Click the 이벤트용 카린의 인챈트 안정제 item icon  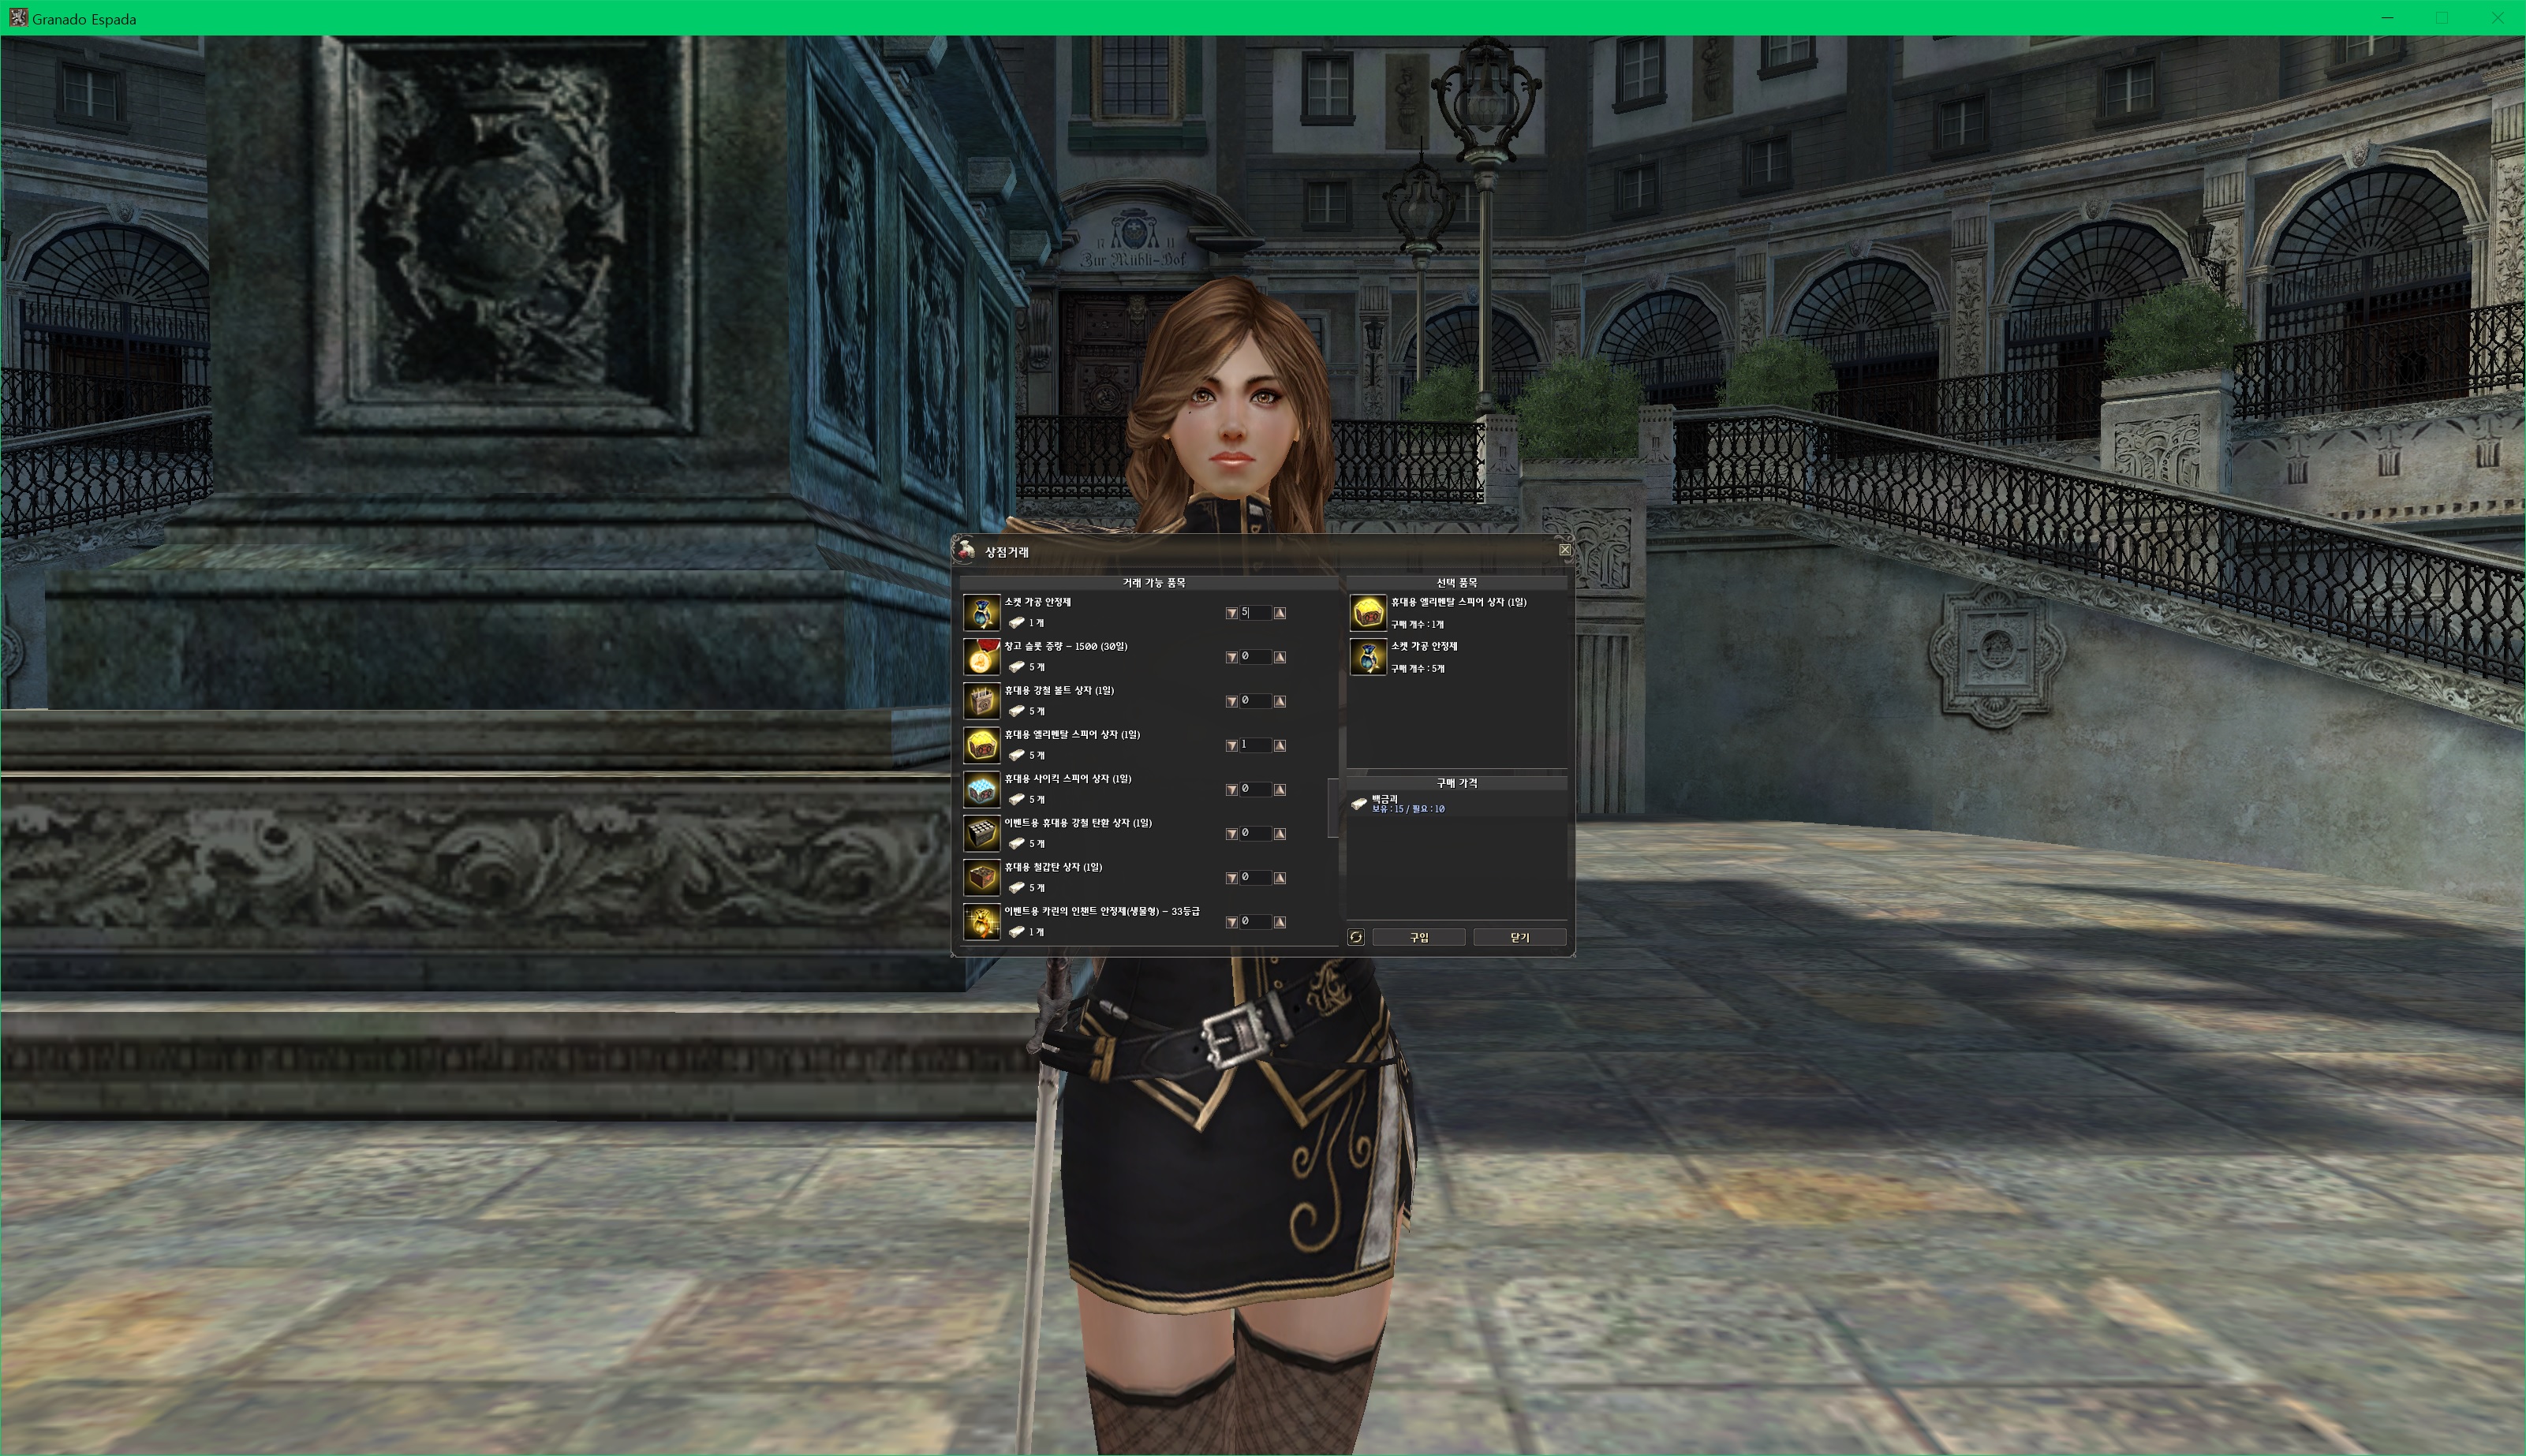[x=981, y=921]
